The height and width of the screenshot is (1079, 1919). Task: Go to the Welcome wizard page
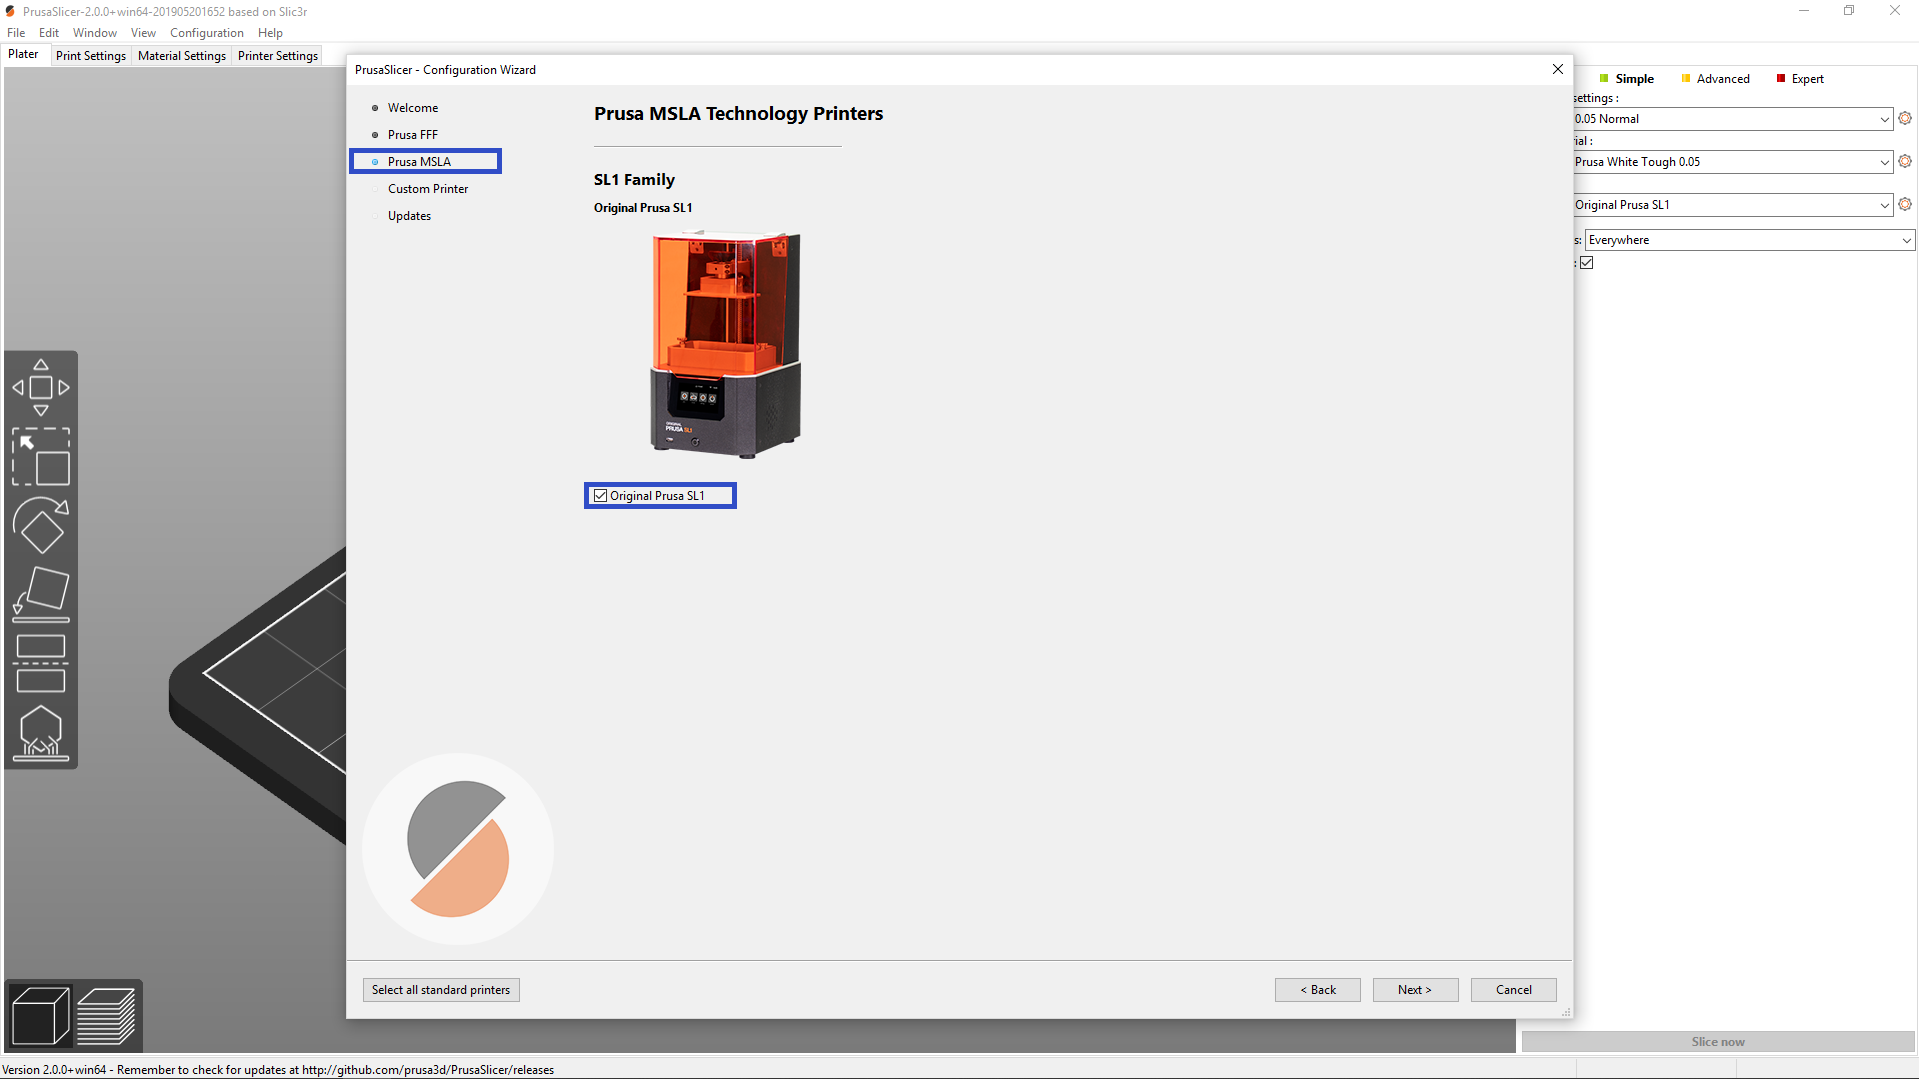pos(413,108)
